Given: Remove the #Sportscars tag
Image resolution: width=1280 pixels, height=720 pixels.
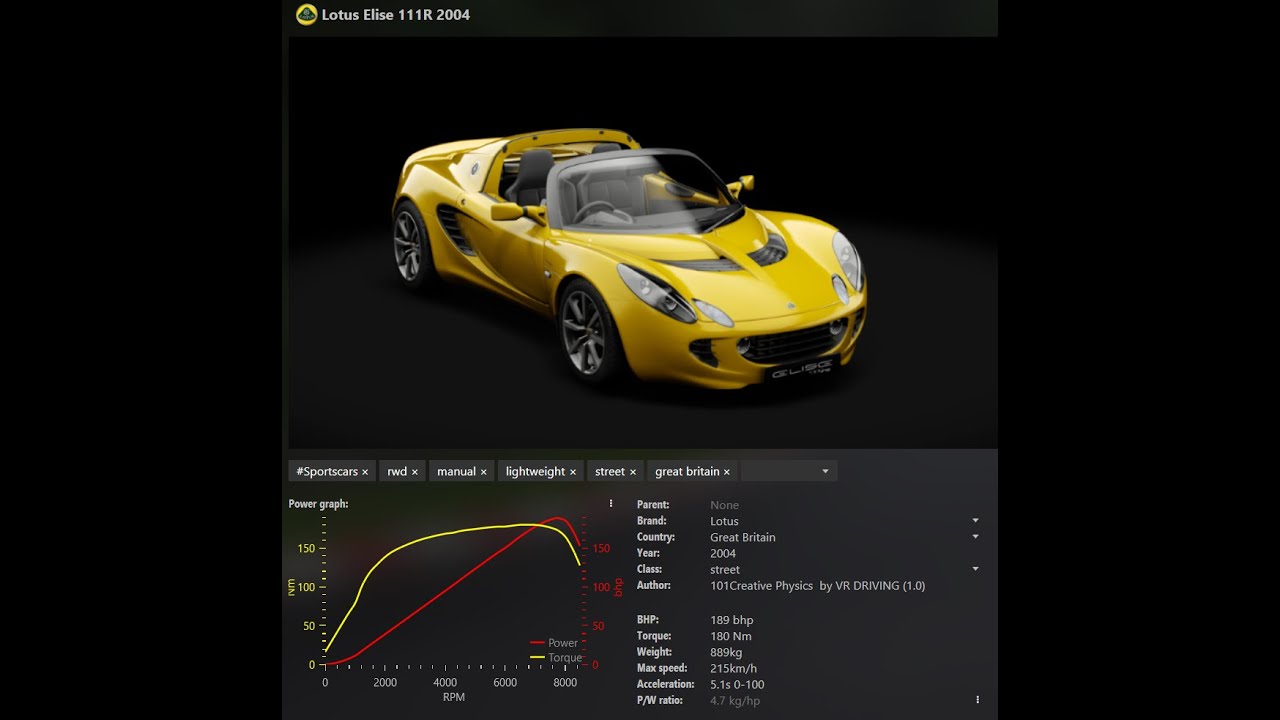Looking at the screenshot, I should 365,472.
